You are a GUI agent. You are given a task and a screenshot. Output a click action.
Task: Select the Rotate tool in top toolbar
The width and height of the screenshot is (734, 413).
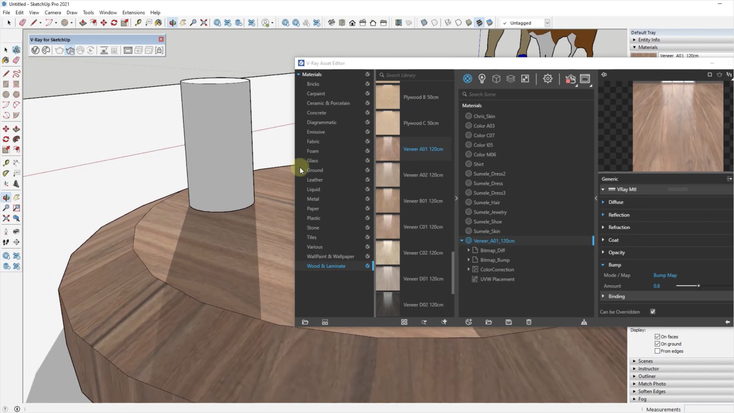pos(114,22)
